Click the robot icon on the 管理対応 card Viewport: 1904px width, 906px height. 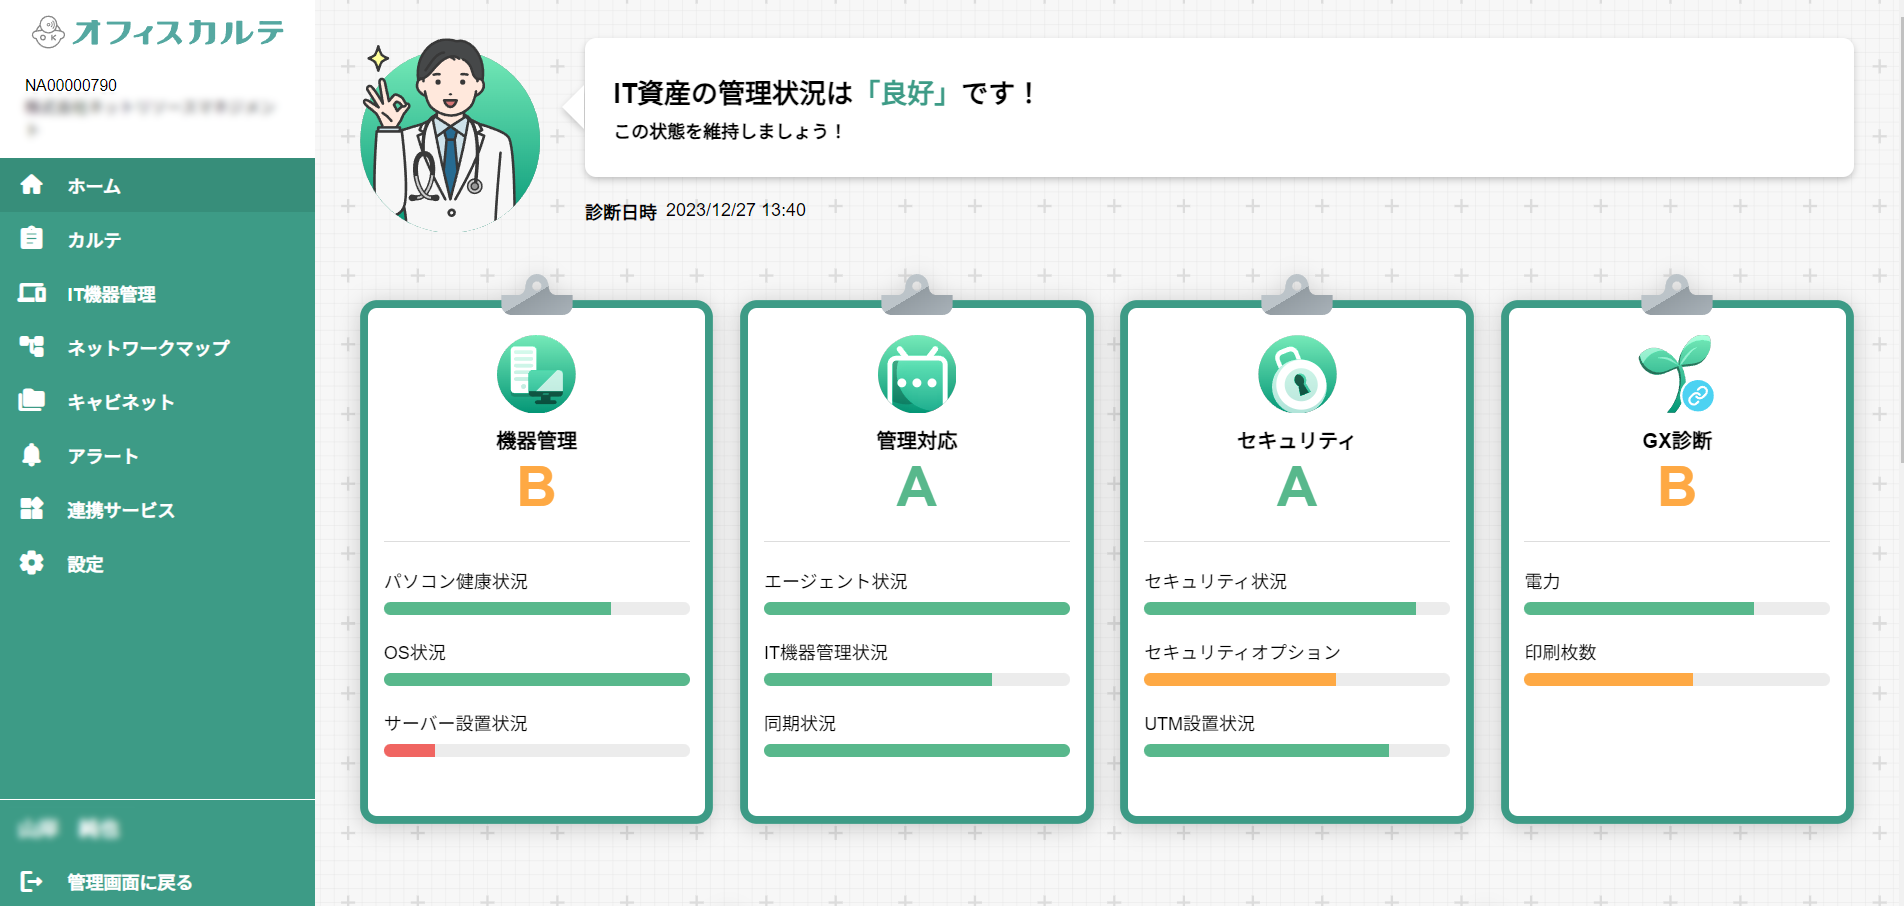coord(916,373)
